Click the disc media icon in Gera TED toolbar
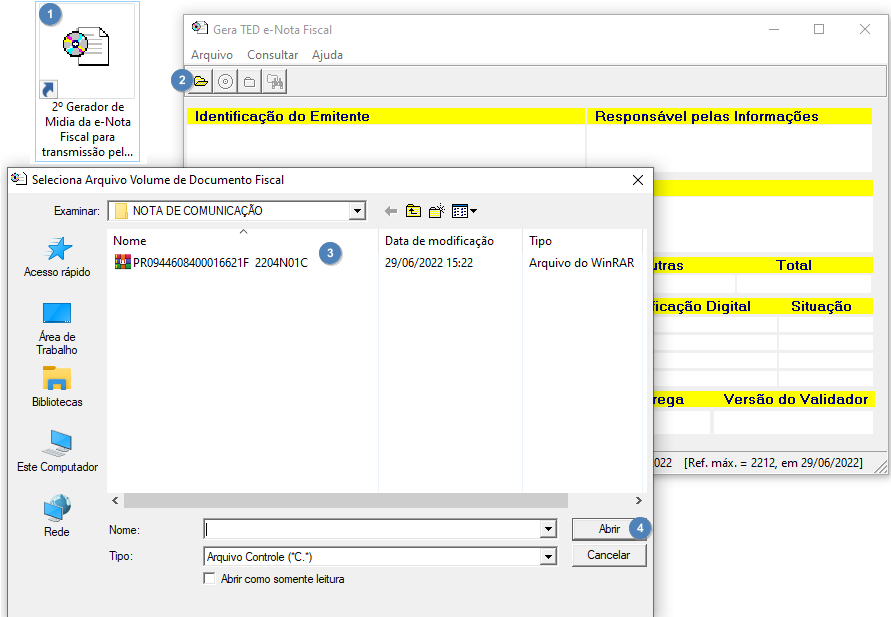 tap(226, 82)
